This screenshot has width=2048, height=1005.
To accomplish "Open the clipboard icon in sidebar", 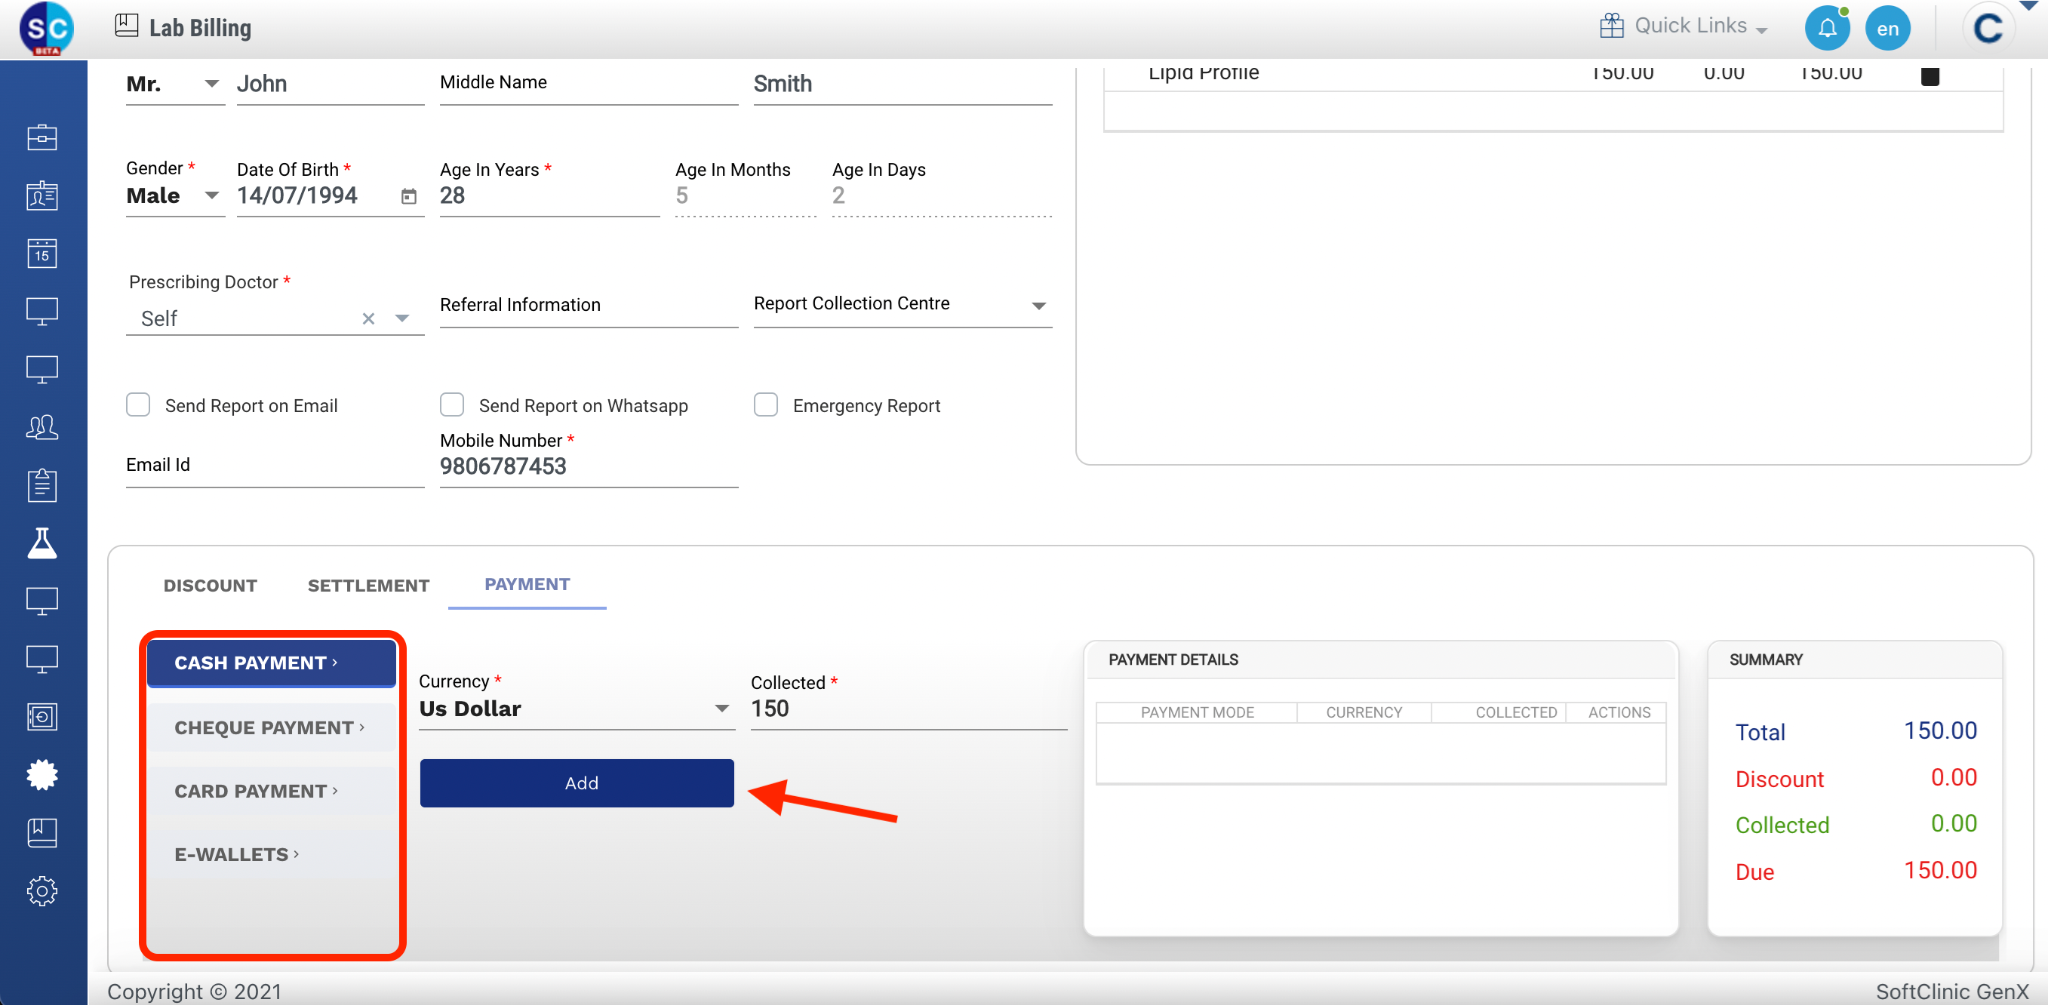I will (x=42, y=485).
